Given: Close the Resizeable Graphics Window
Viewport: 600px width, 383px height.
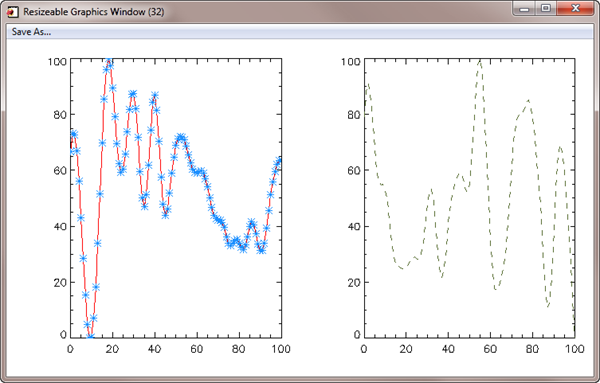Looking at the screenshot, I should (575, 8).
